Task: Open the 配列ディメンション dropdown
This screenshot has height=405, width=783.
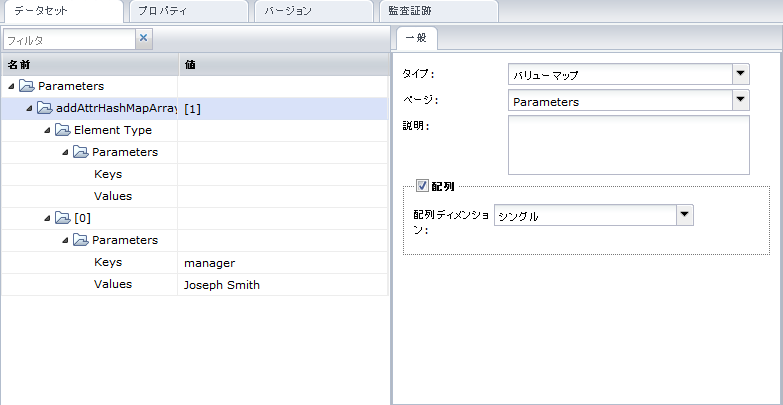Action: (684, 215)
